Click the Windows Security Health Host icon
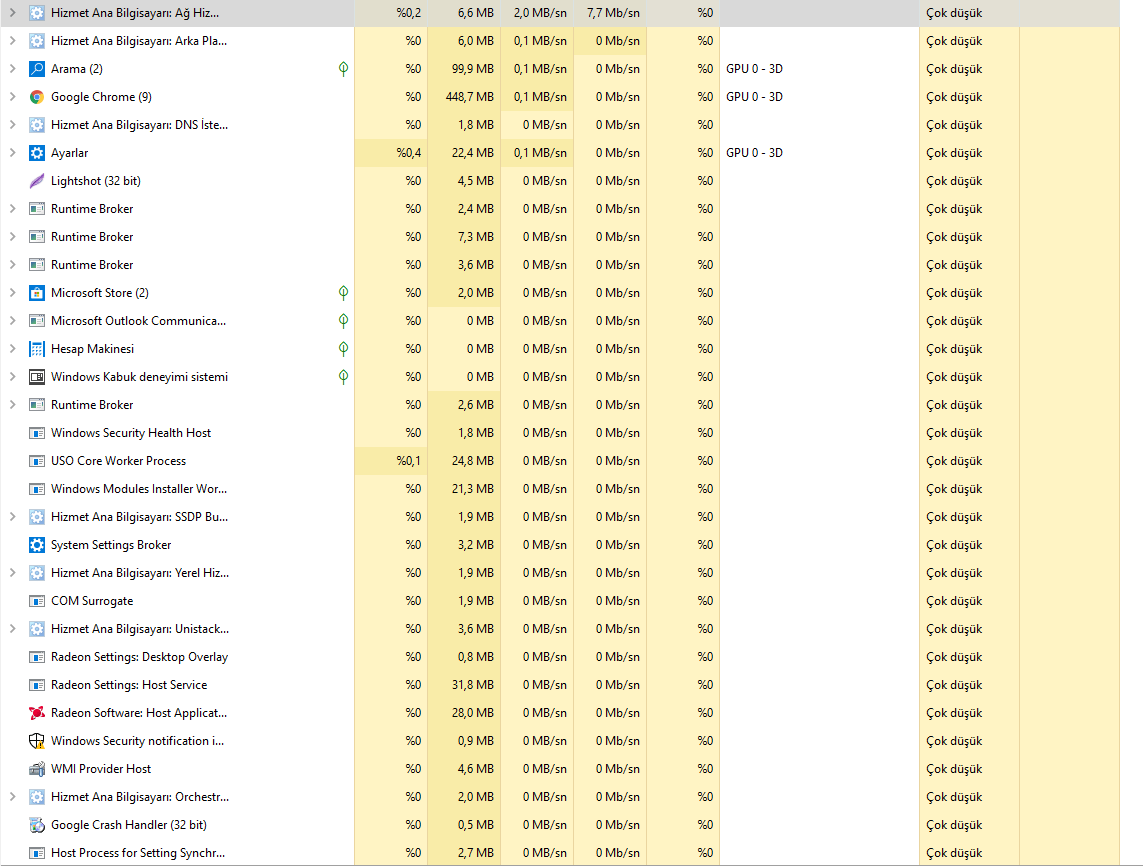1143x868 pixels. [36, 433]
